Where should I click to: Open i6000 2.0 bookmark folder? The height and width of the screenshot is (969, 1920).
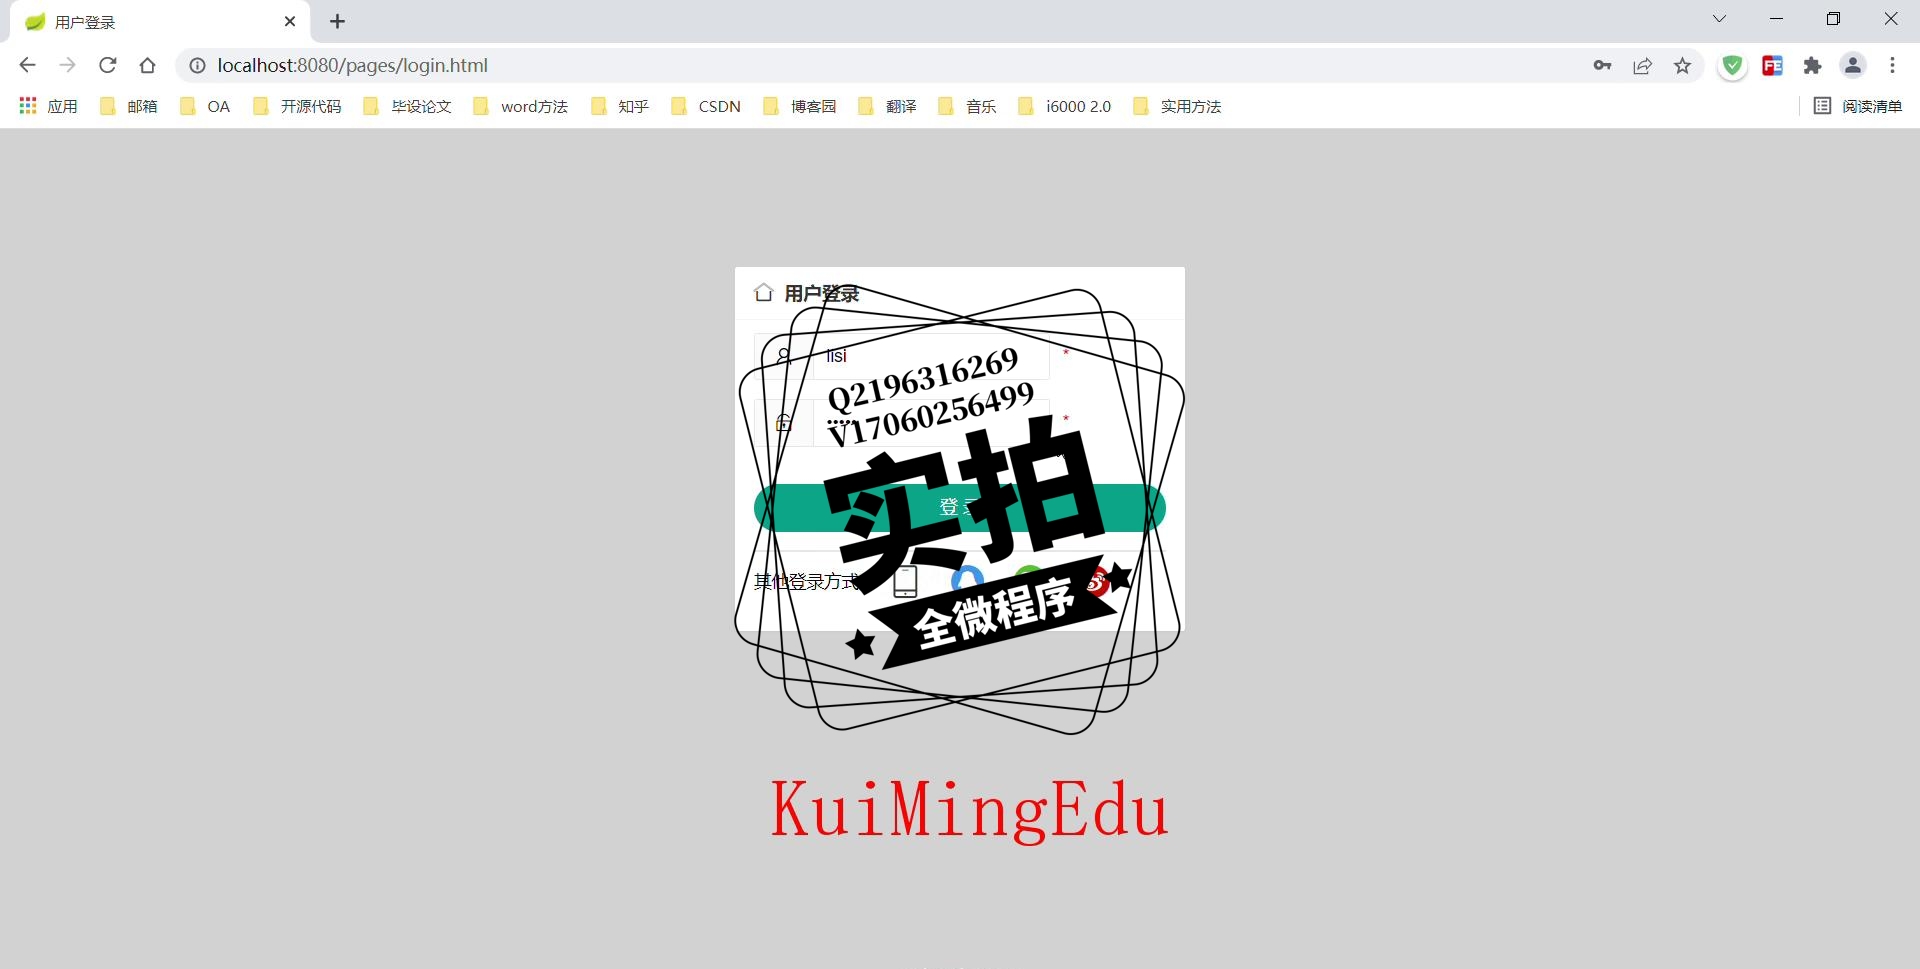pyautogui.click(x=1064, y=106)
